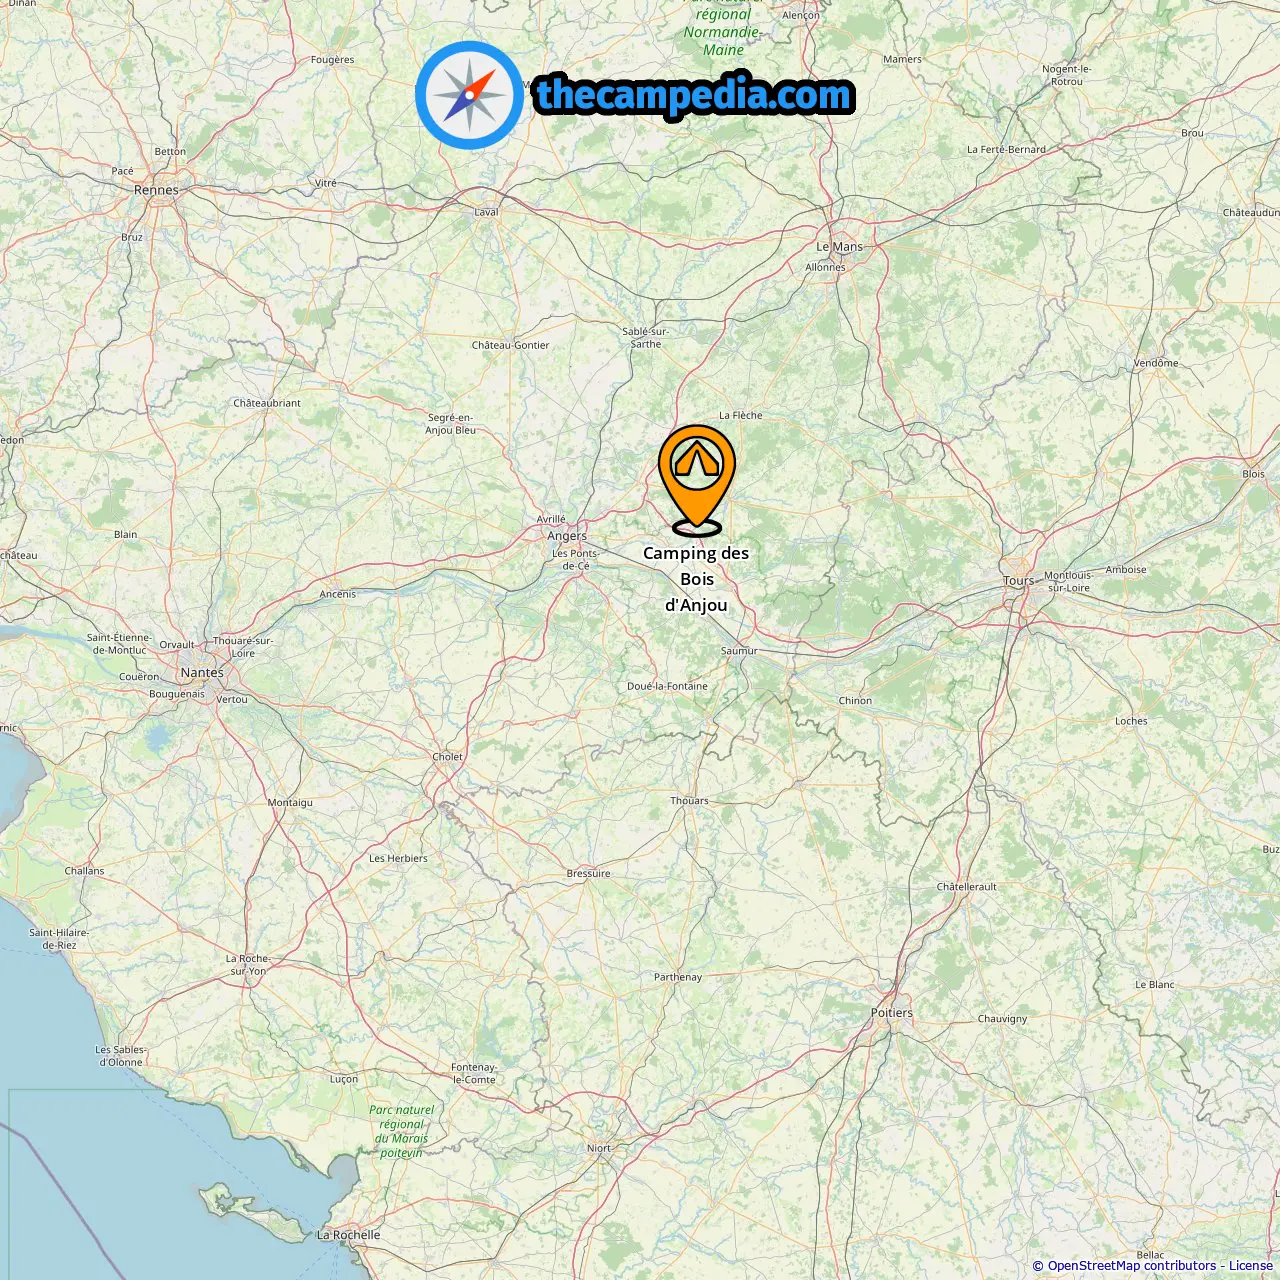Click the blue compass logo icon
Viewport: 1280px width, 1280px height.
[x=469, y=95]
